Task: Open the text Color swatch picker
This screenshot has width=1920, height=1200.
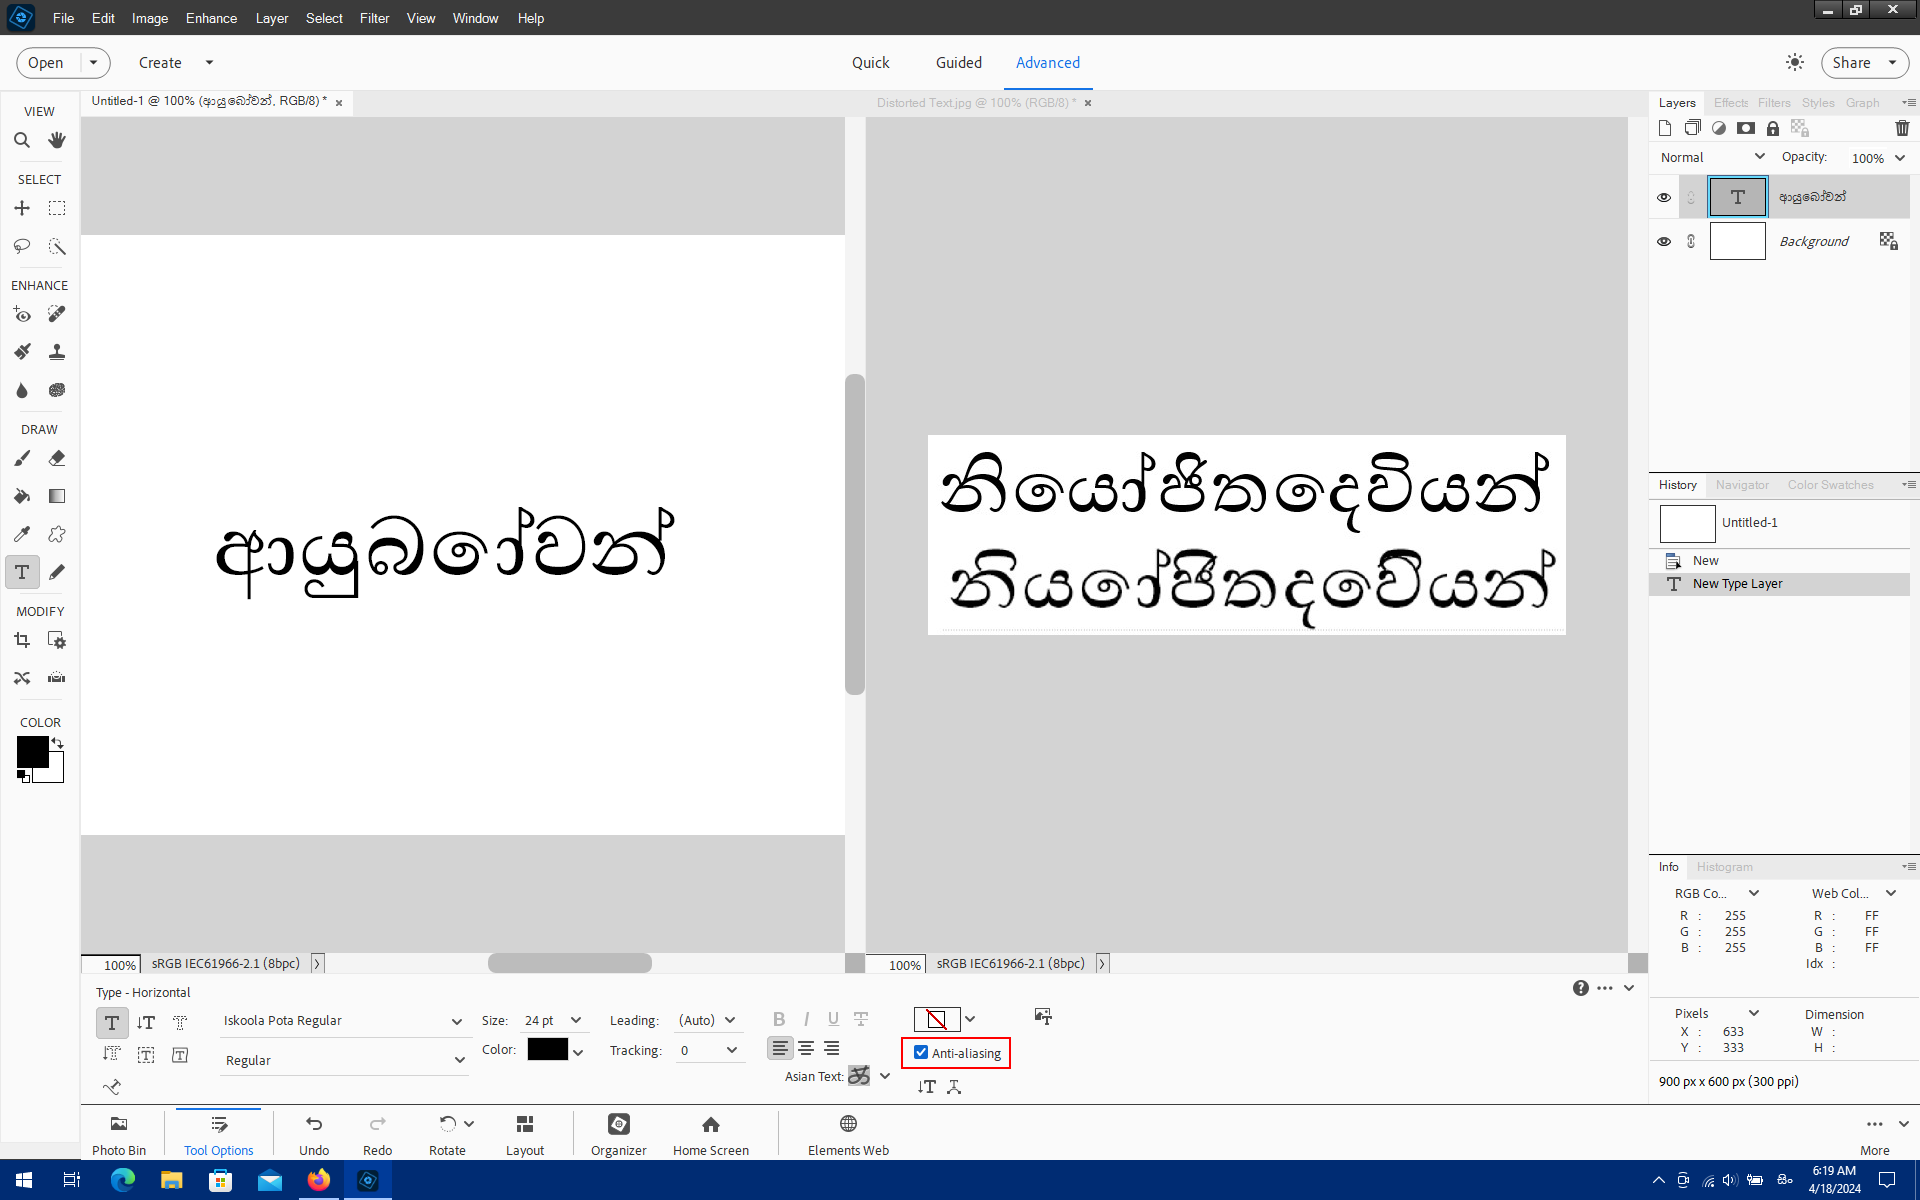Action: tap(549, 1049)
